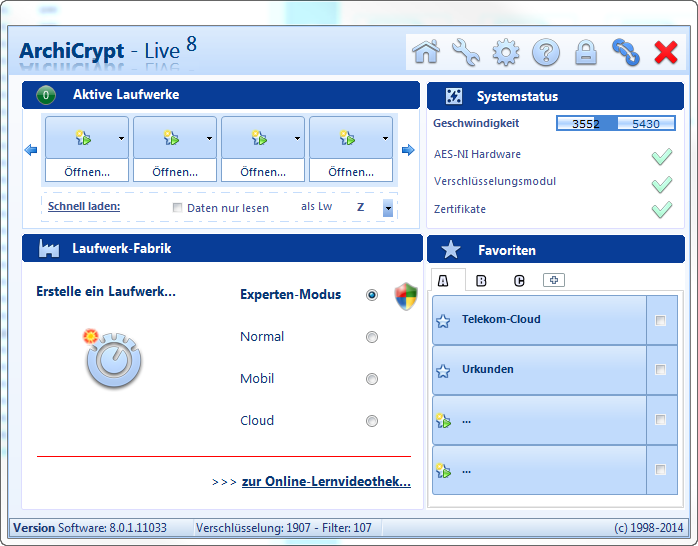This screenshot has height=546, width=698.
Task: Click the green active drives counter badge
Action: click(x=46, y=95)
